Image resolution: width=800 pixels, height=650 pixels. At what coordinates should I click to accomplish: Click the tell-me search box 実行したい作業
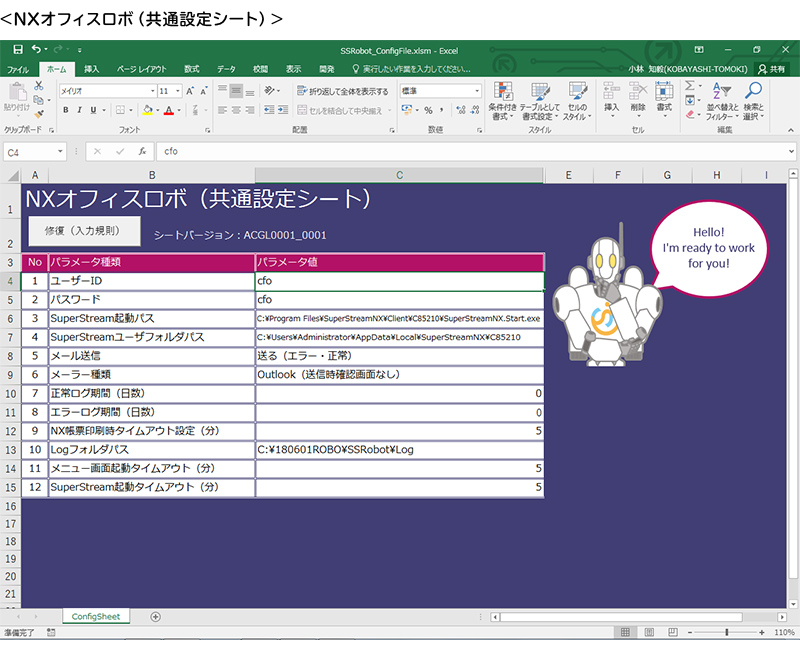[x=411, y=69]
